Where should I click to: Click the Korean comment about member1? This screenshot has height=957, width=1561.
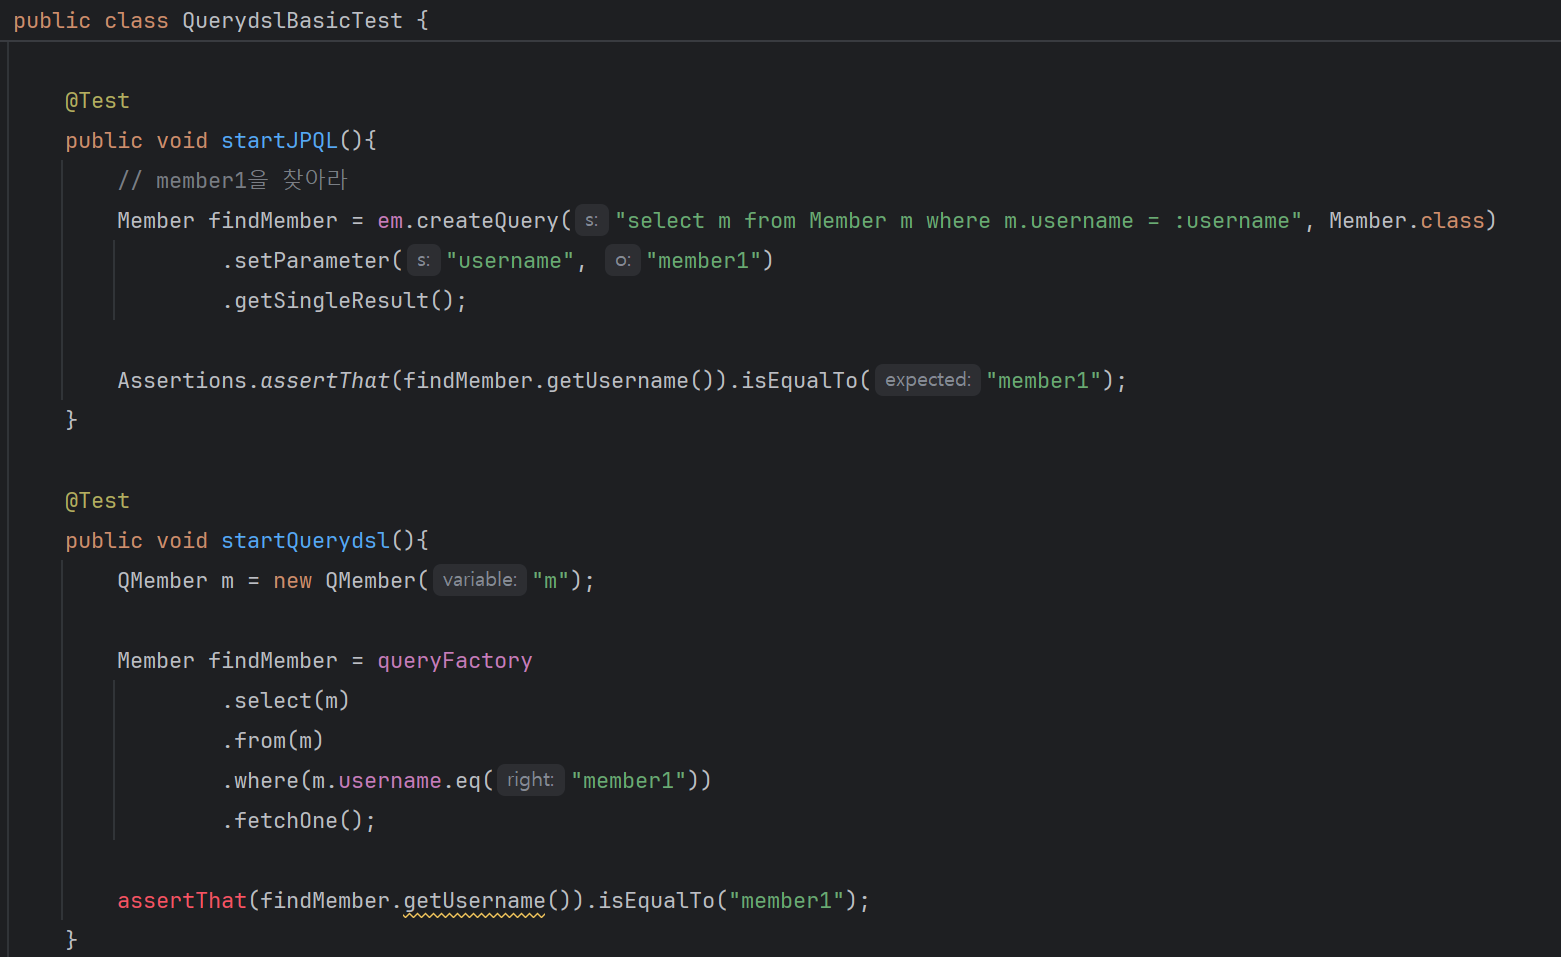point(232,181)
